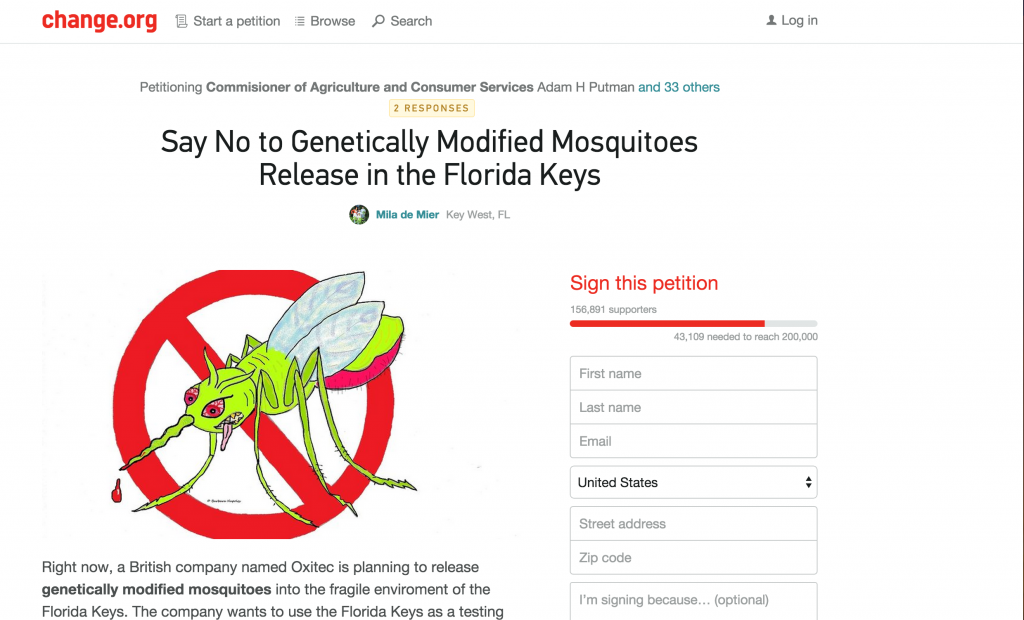
Task: Open the mosquito petition image
Action: 280,404
